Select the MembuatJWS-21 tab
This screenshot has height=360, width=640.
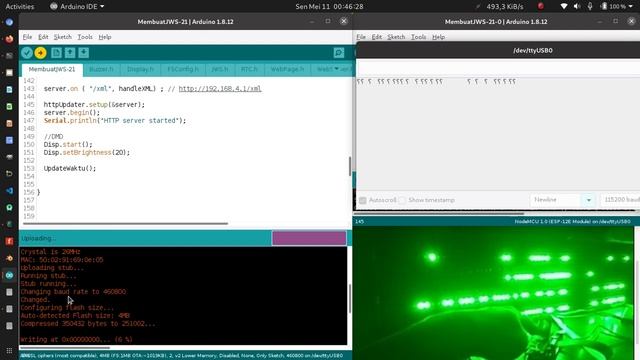(52, 69)
